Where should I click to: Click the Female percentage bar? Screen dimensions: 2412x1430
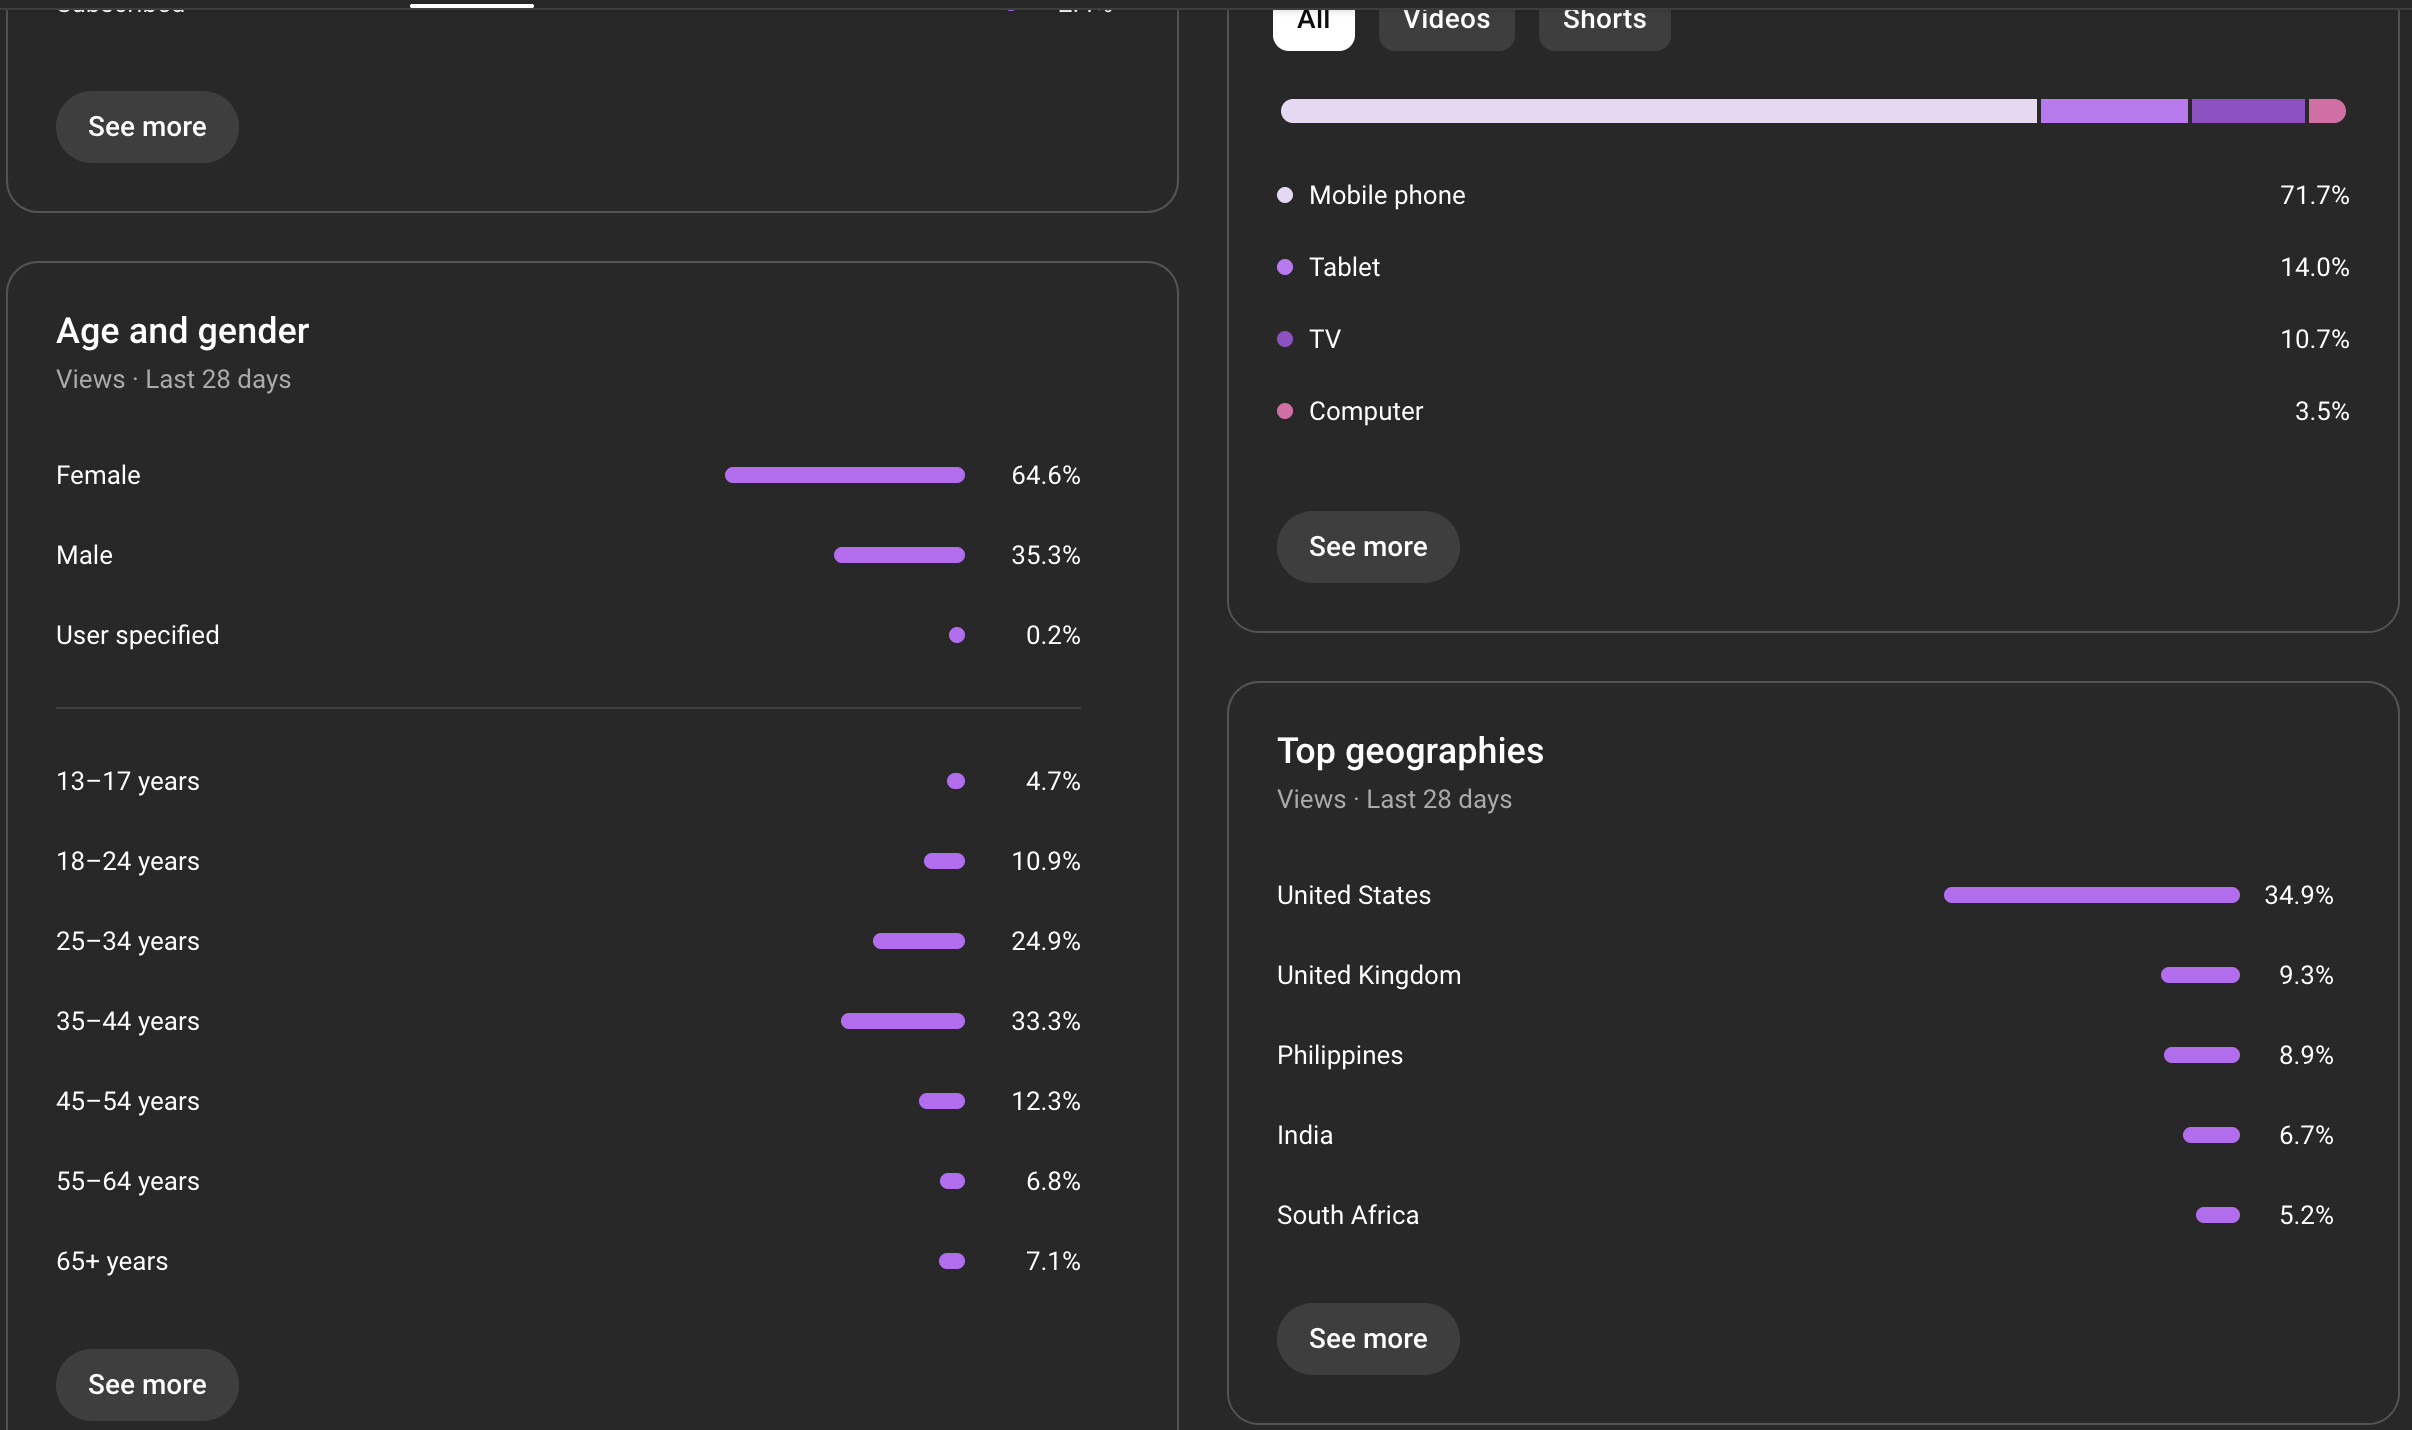845,475
